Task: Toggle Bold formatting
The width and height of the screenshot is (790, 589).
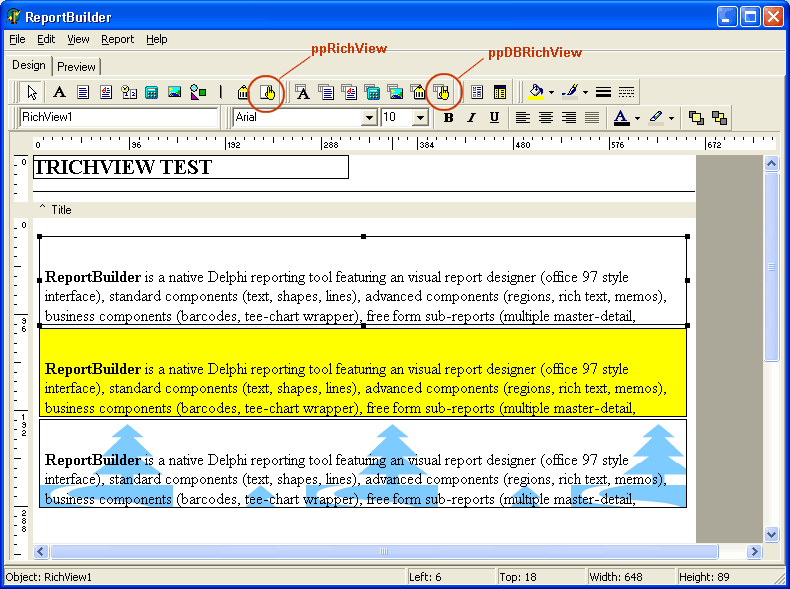Action: pyautogui.click(x=448, y=118)
